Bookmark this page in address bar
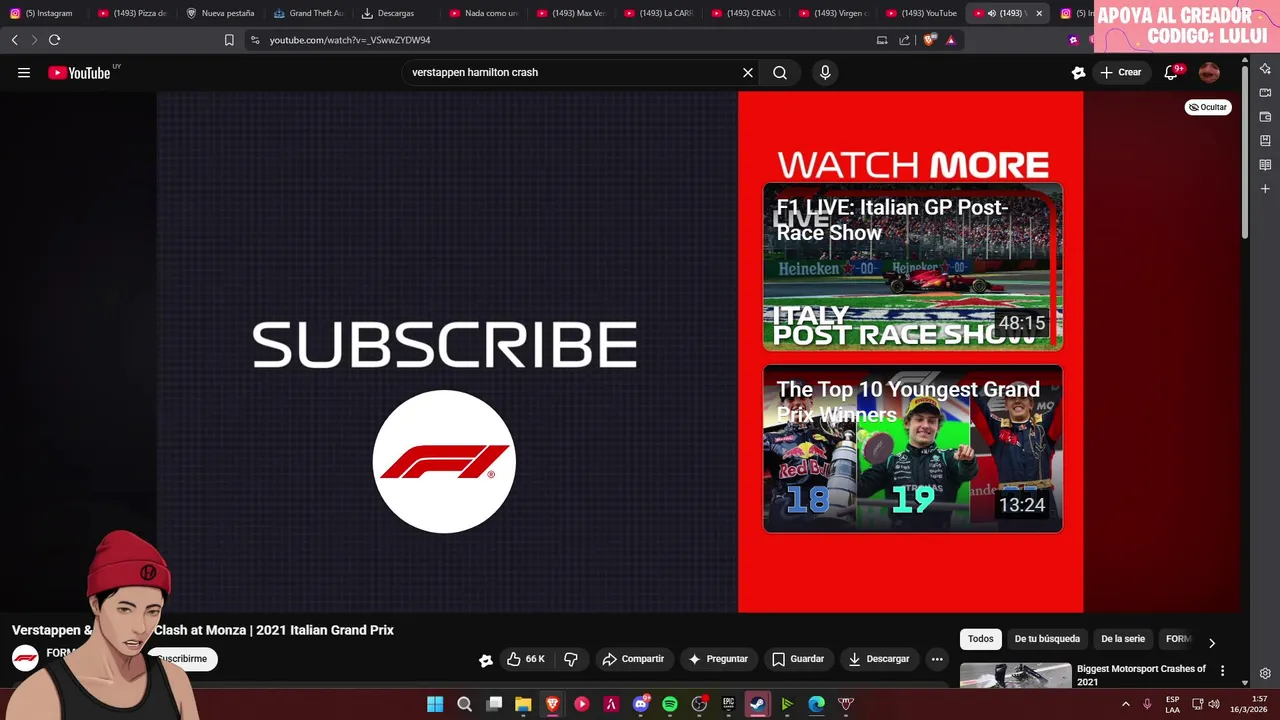The height and width of the screenshot is (720, 1280). 229,40
